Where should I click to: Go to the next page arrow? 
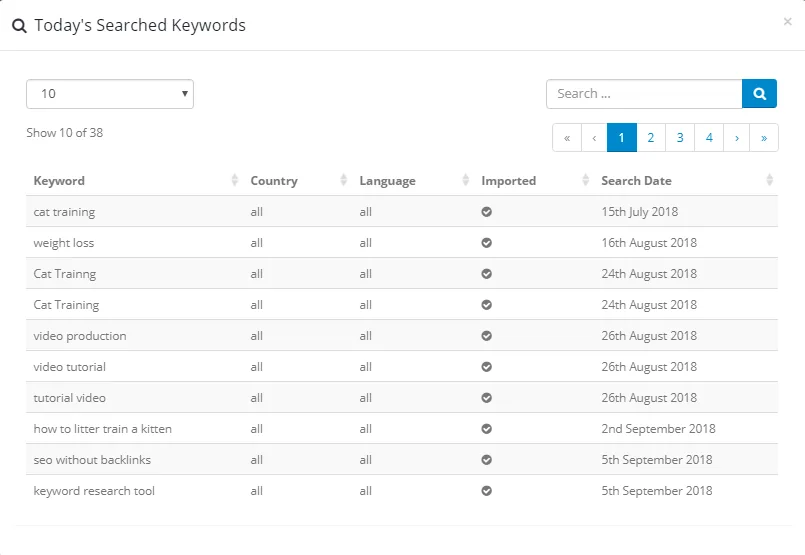[x=737, y=138]
